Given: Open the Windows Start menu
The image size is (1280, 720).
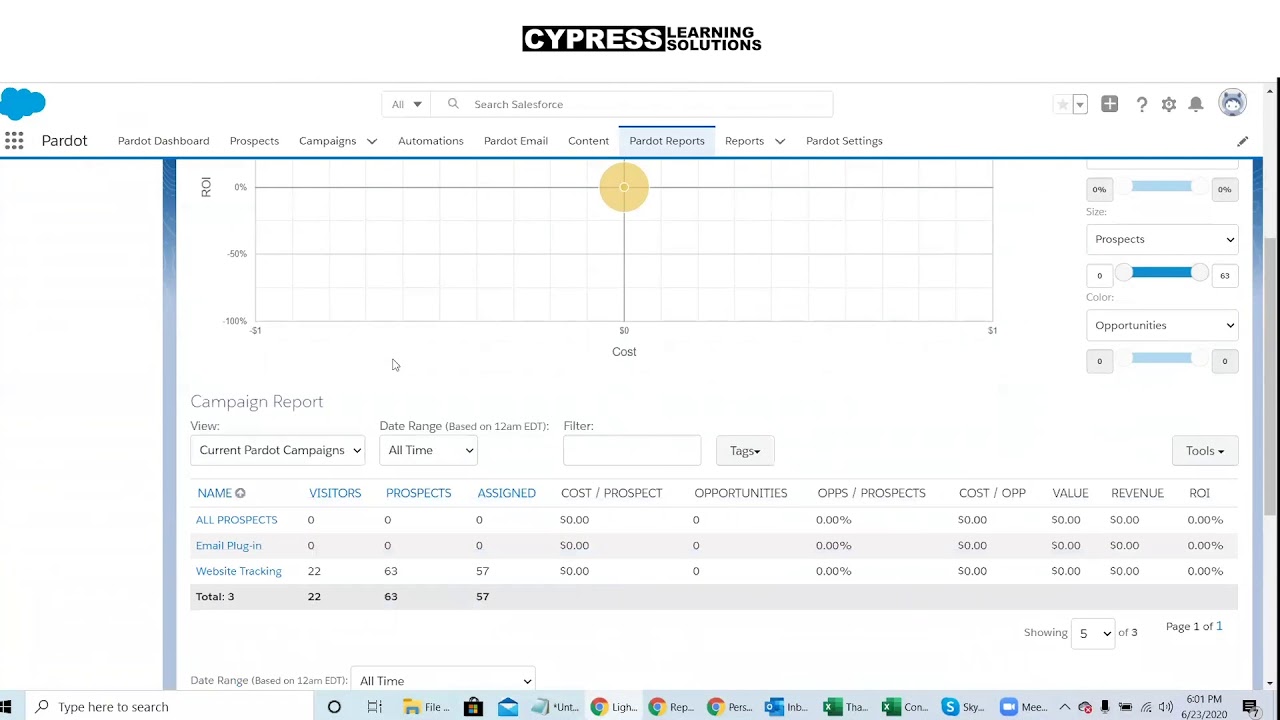Looking at the screenshot, I should (6, 707).
